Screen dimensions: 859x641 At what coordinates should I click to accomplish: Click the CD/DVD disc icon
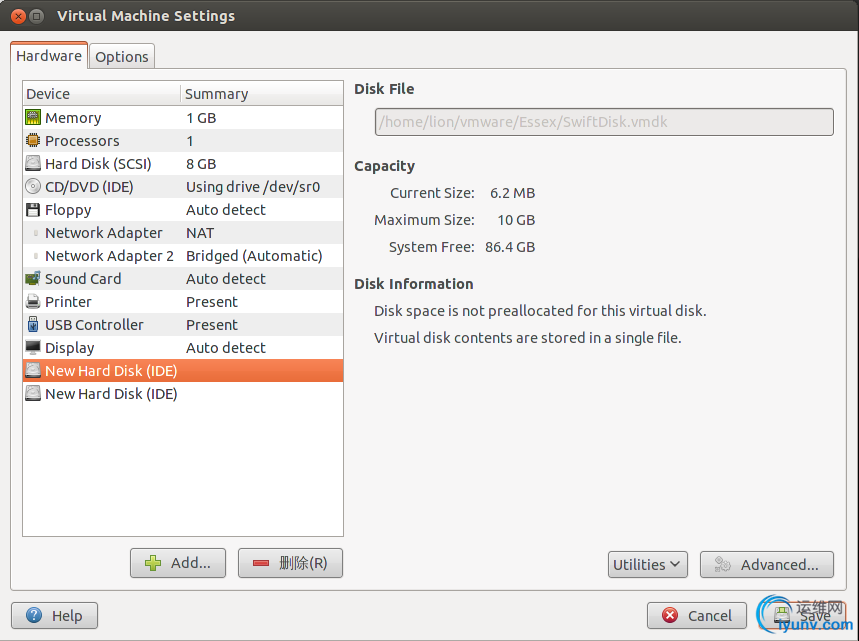[33, 187]
